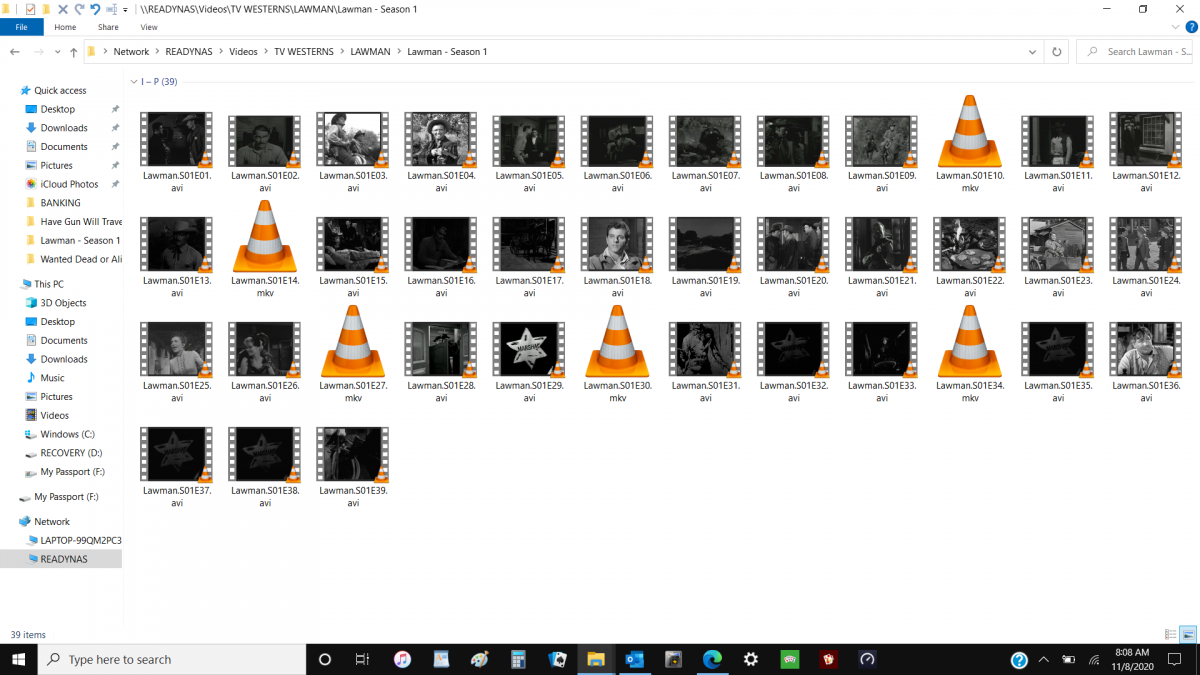The width and height of the screenshot is (1200, 675).
Task: Launch Microsoft Edge from taskbar
Action: coord(712,660)
